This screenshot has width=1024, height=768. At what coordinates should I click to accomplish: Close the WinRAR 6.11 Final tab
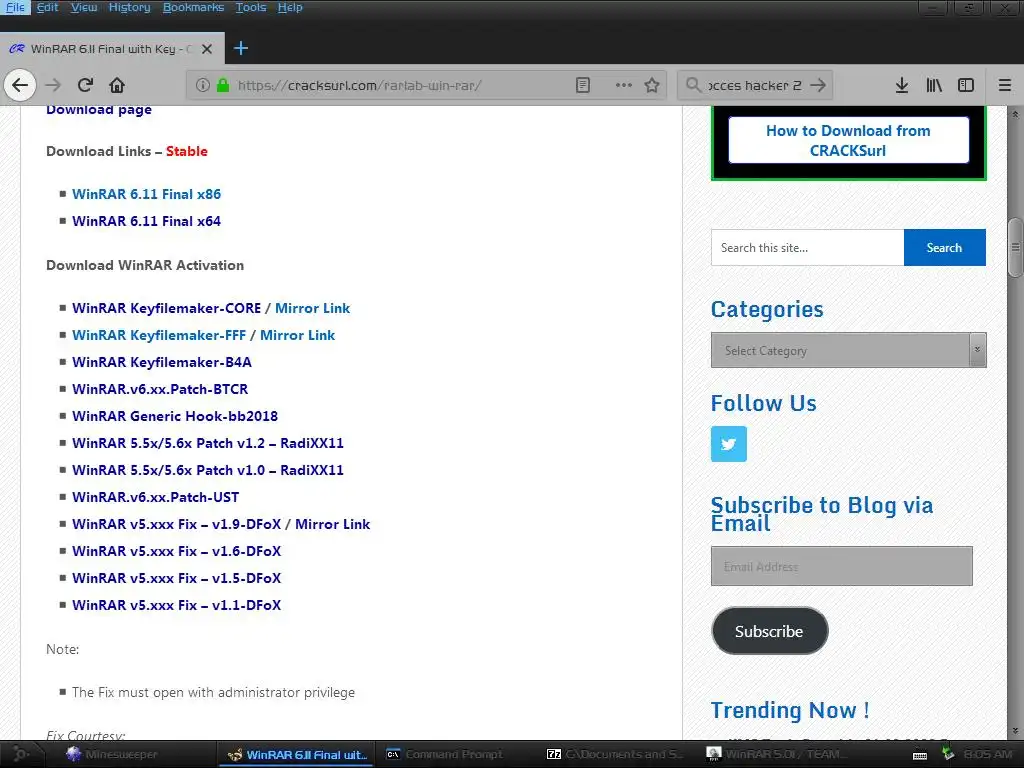pos(206,49)
